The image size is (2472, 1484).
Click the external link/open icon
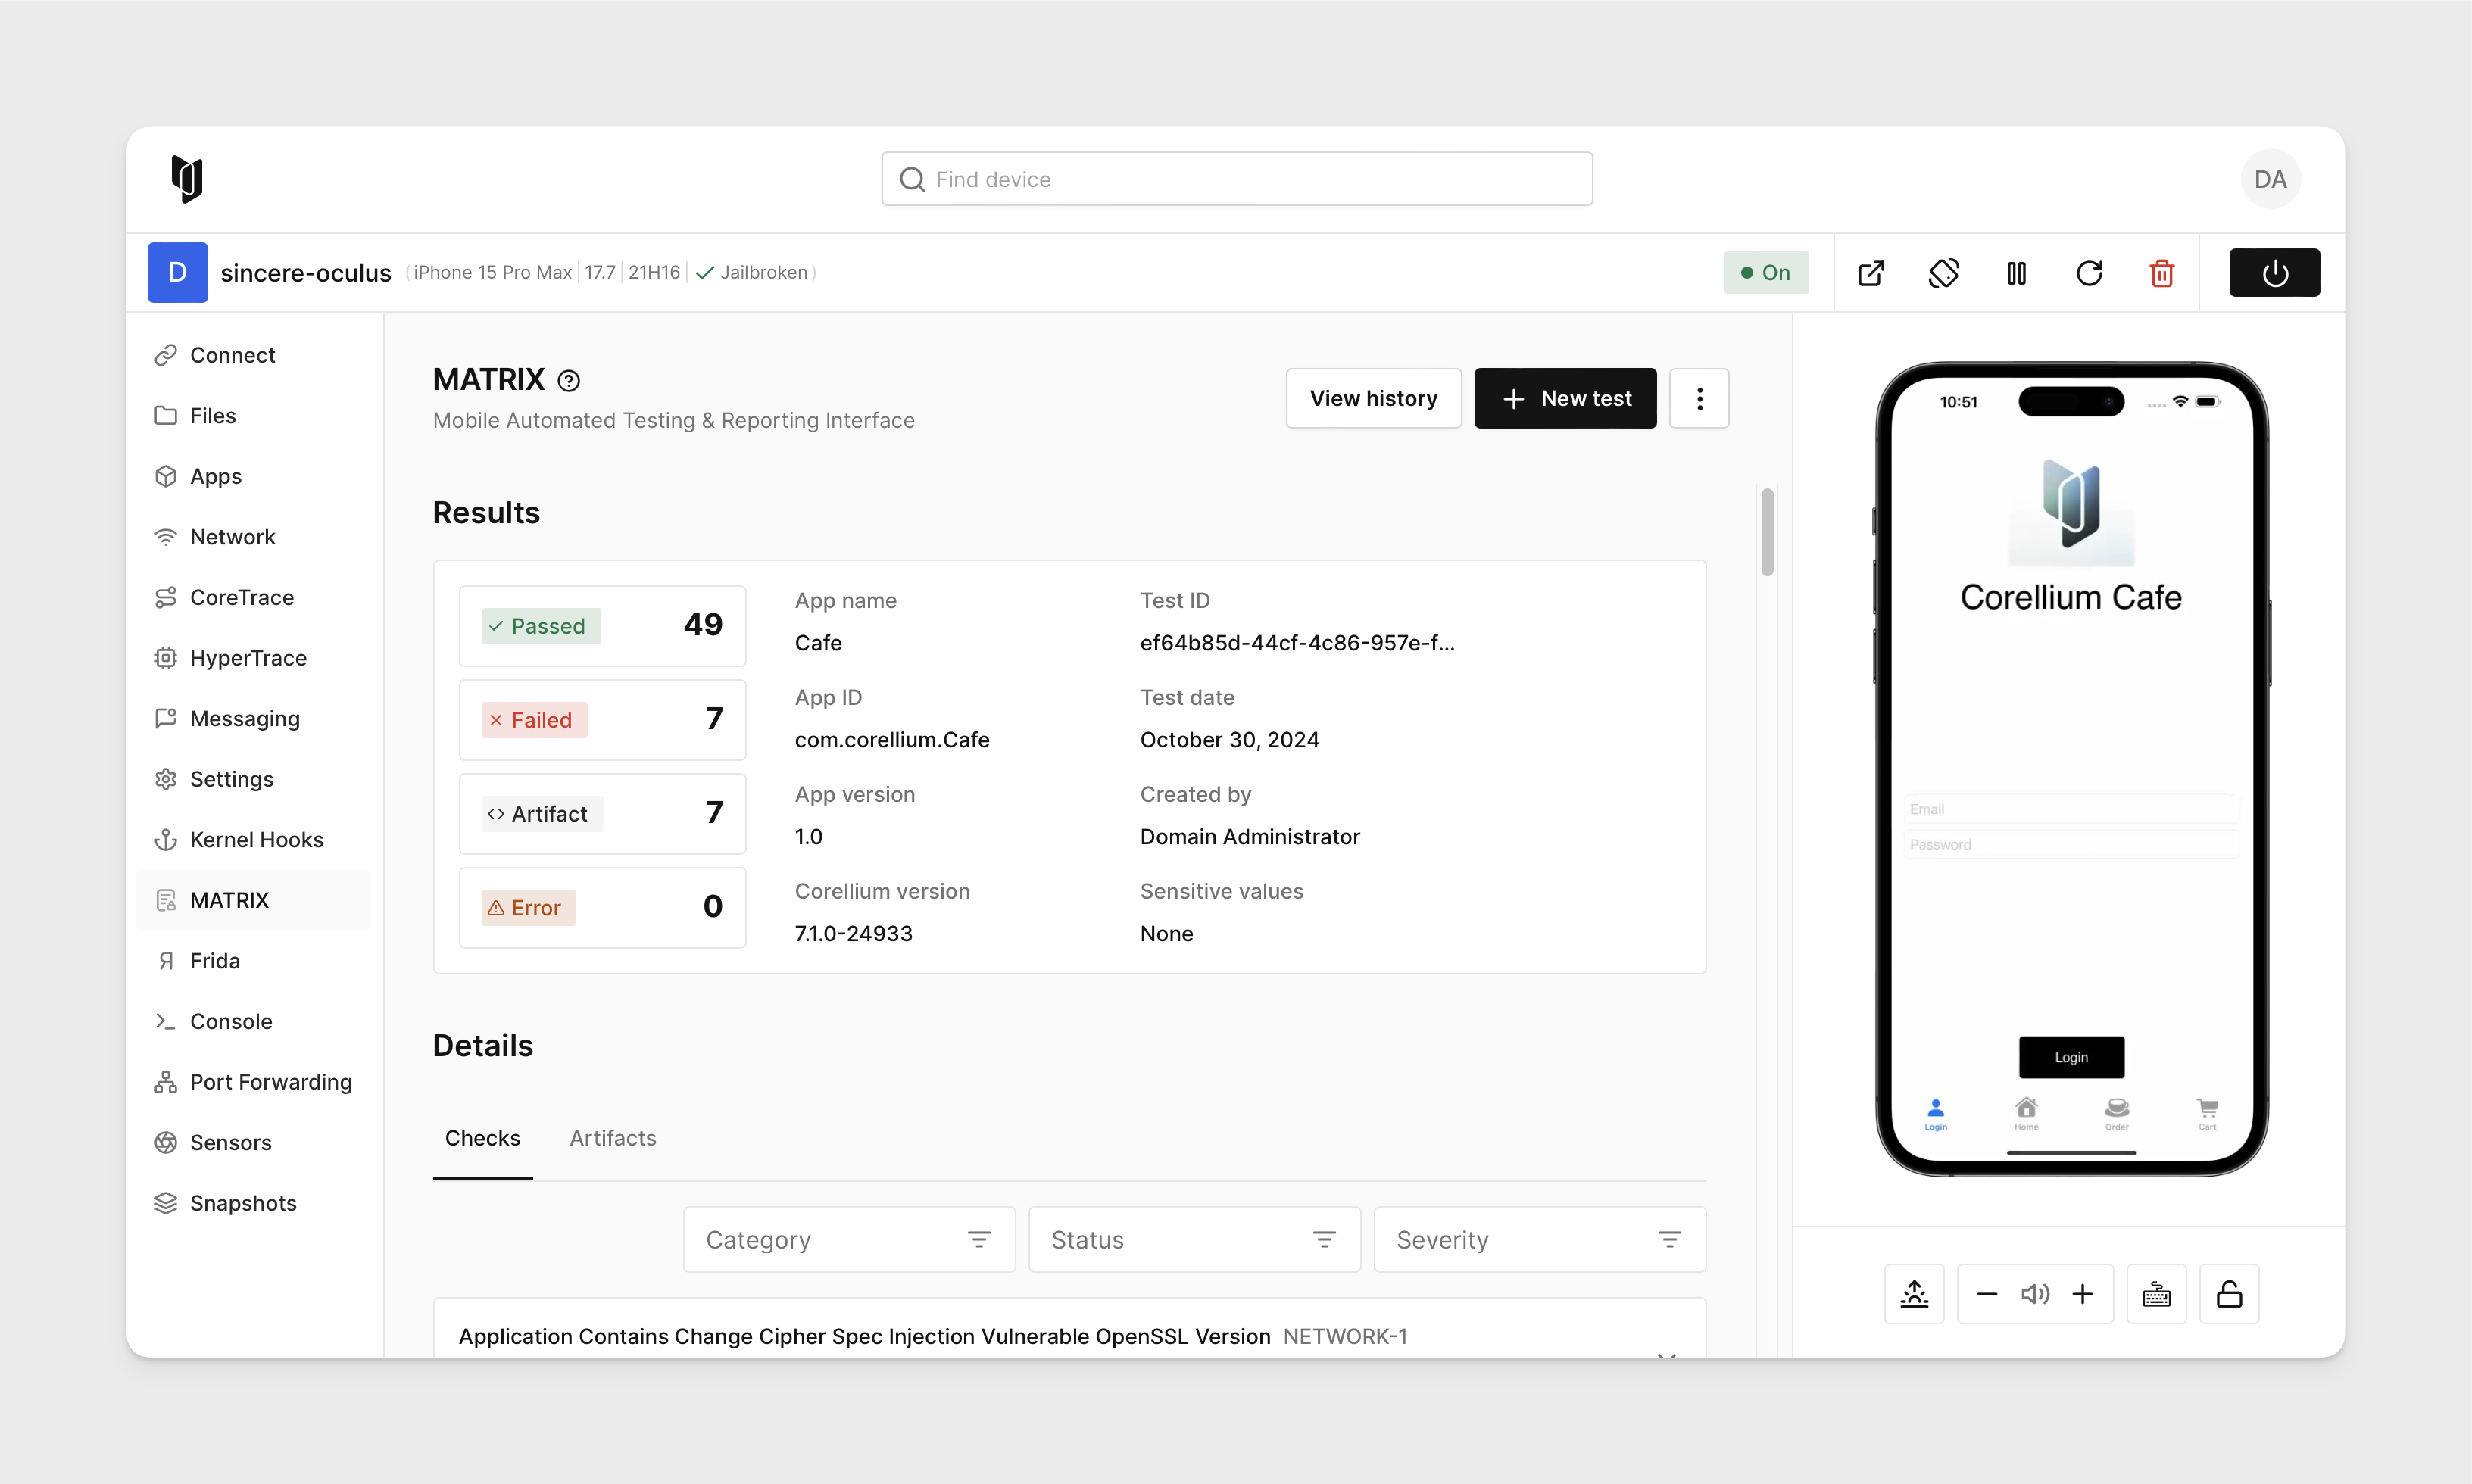coord(1870,272)
